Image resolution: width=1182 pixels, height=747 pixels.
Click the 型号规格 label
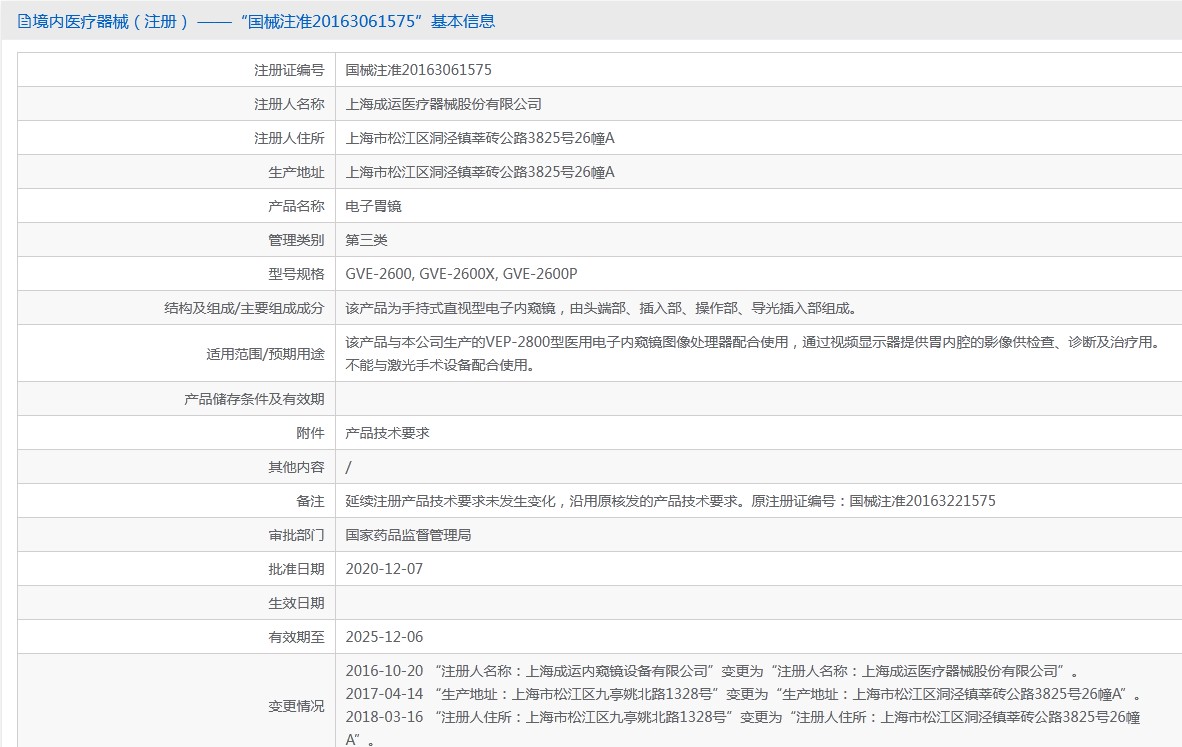point(296,274)
